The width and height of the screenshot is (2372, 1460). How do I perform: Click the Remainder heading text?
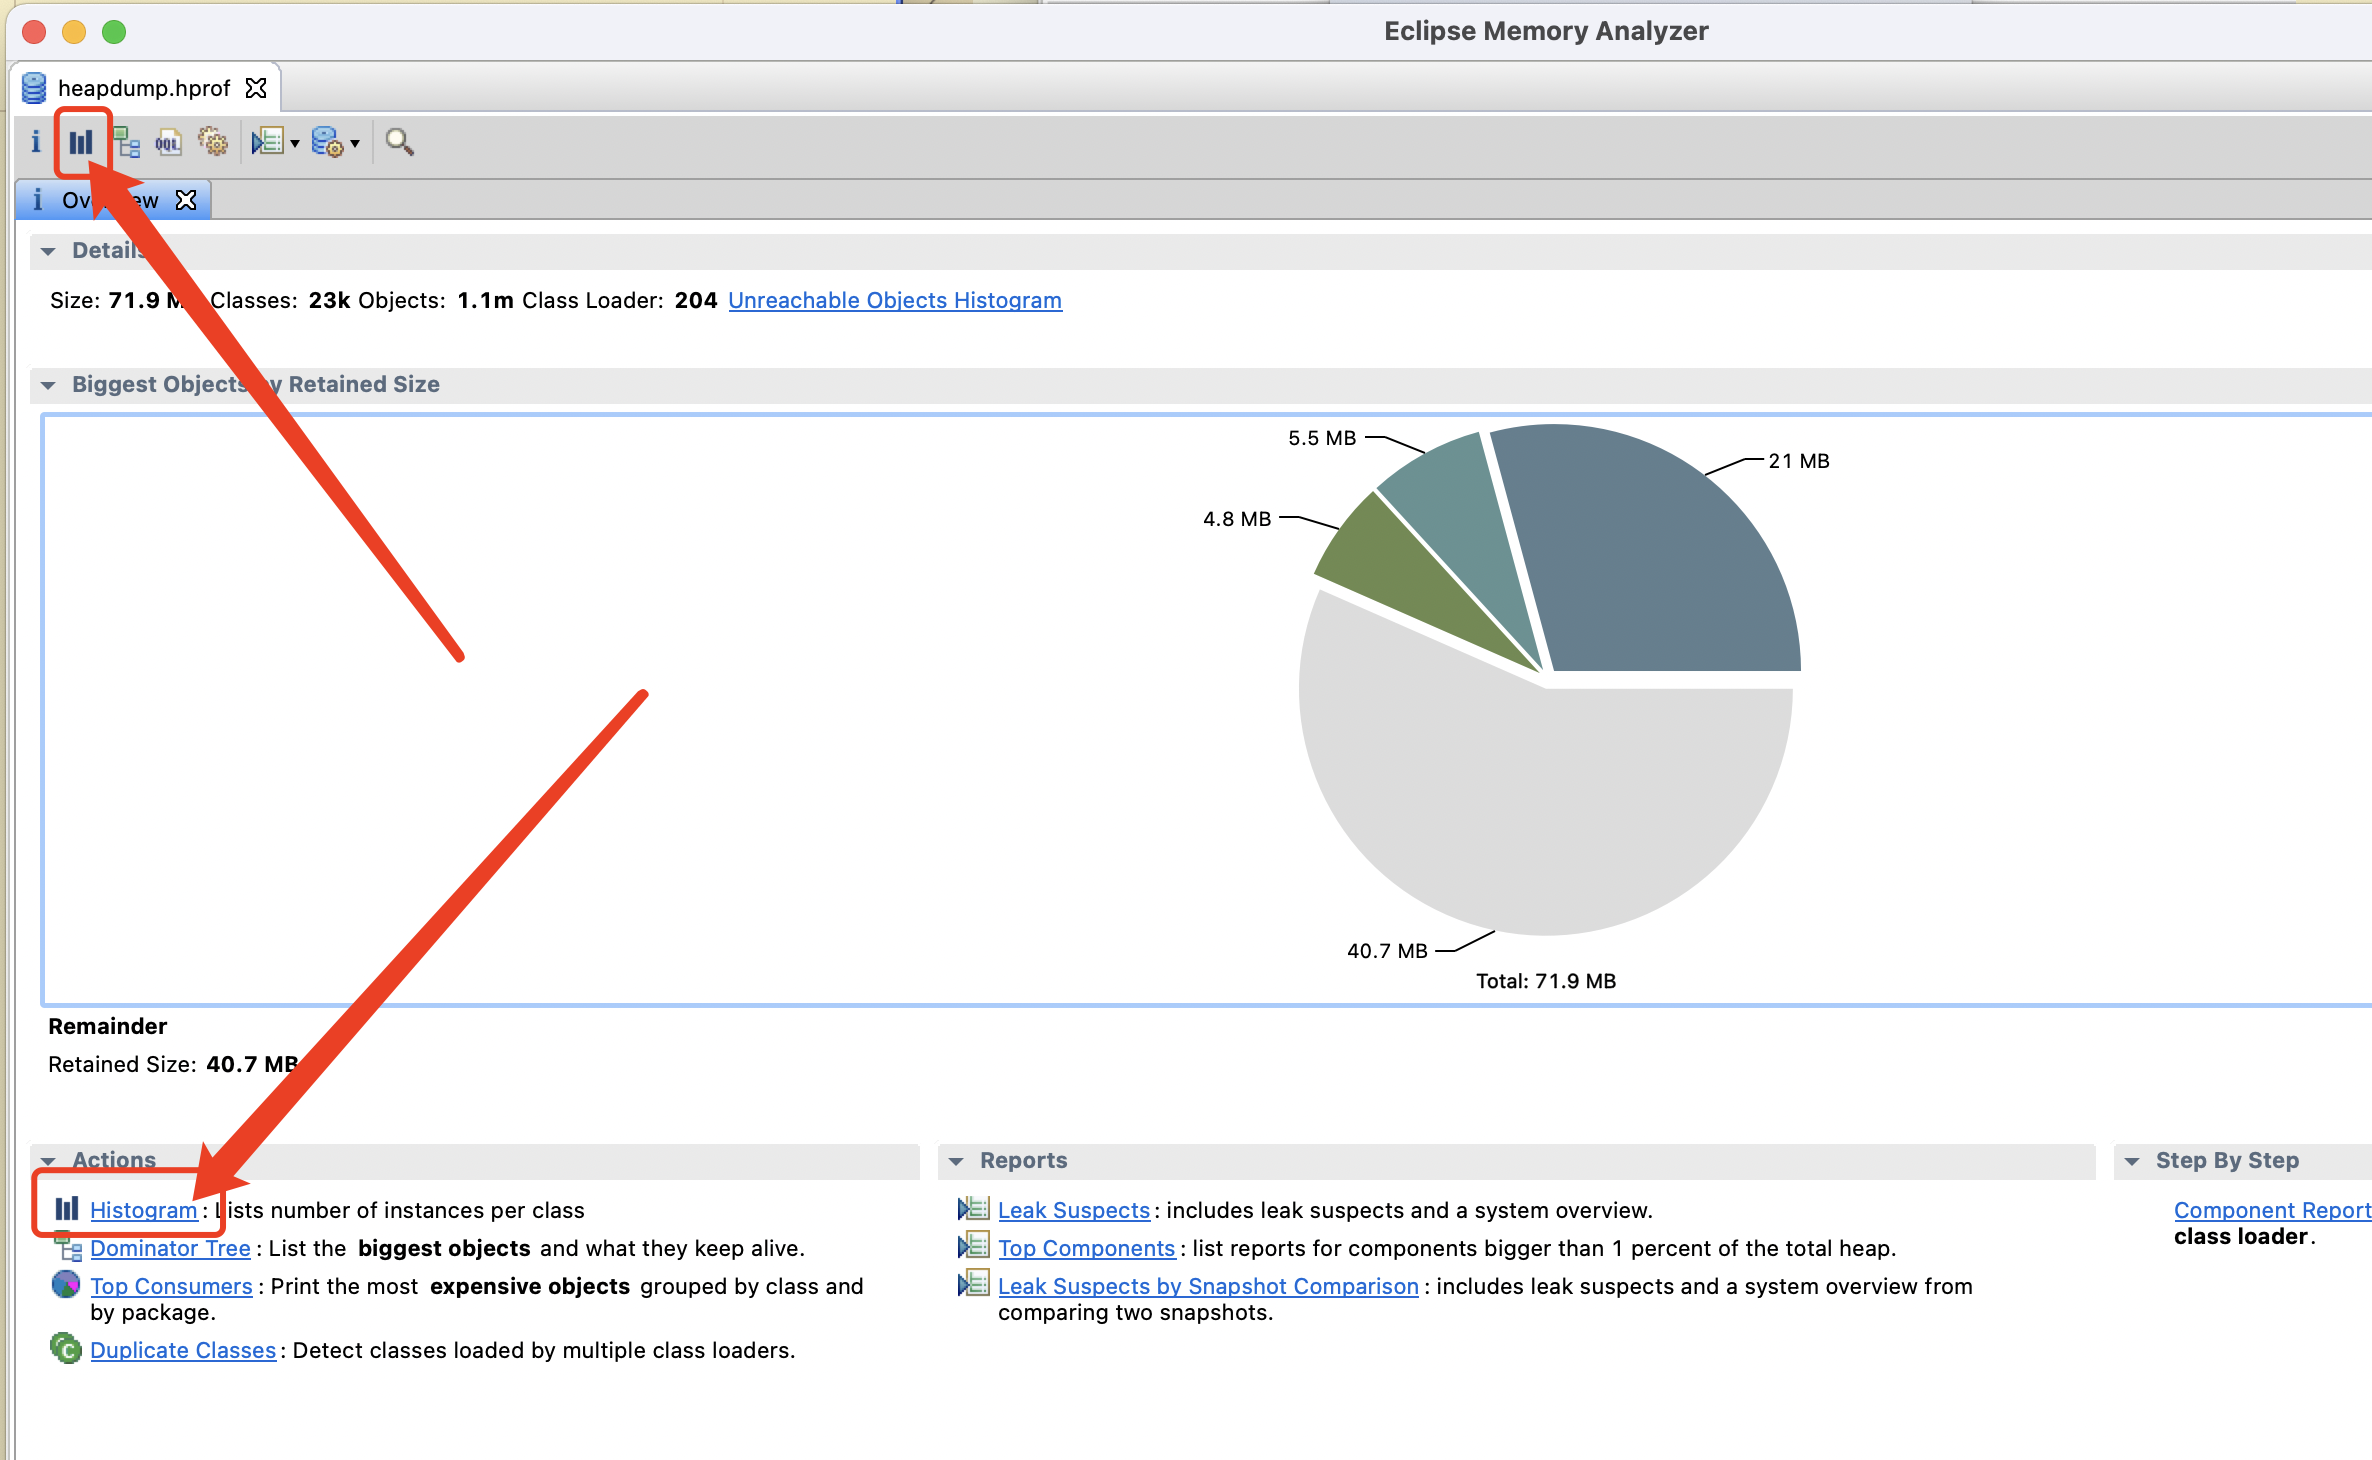[108, 1026]
